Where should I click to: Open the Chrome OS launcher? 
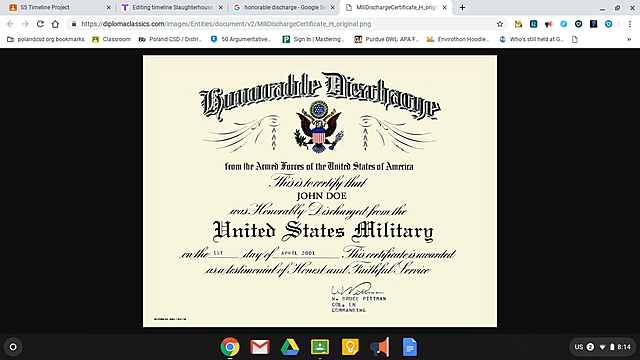pos(13,347)
